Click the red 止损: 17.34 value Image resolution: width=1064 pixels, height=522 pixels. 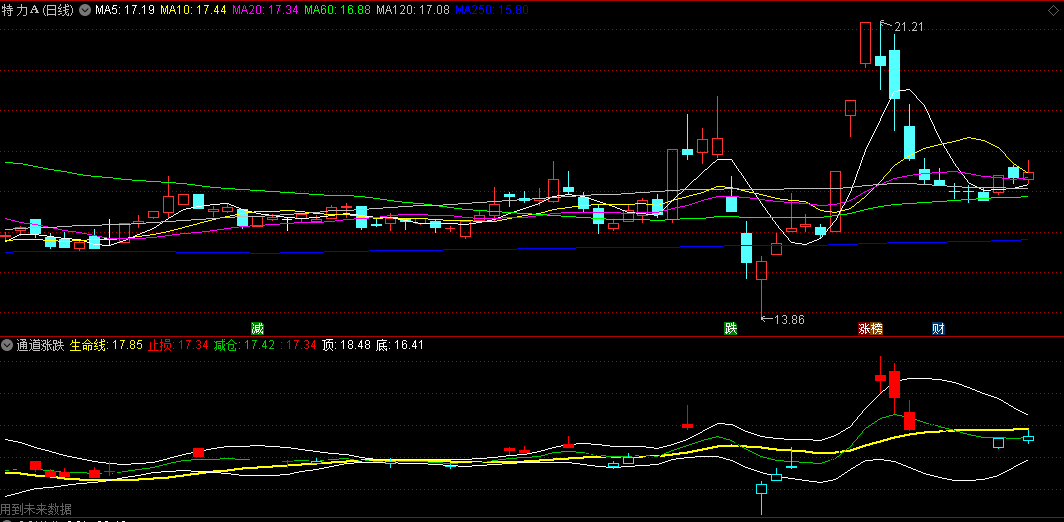pos(178,346)
